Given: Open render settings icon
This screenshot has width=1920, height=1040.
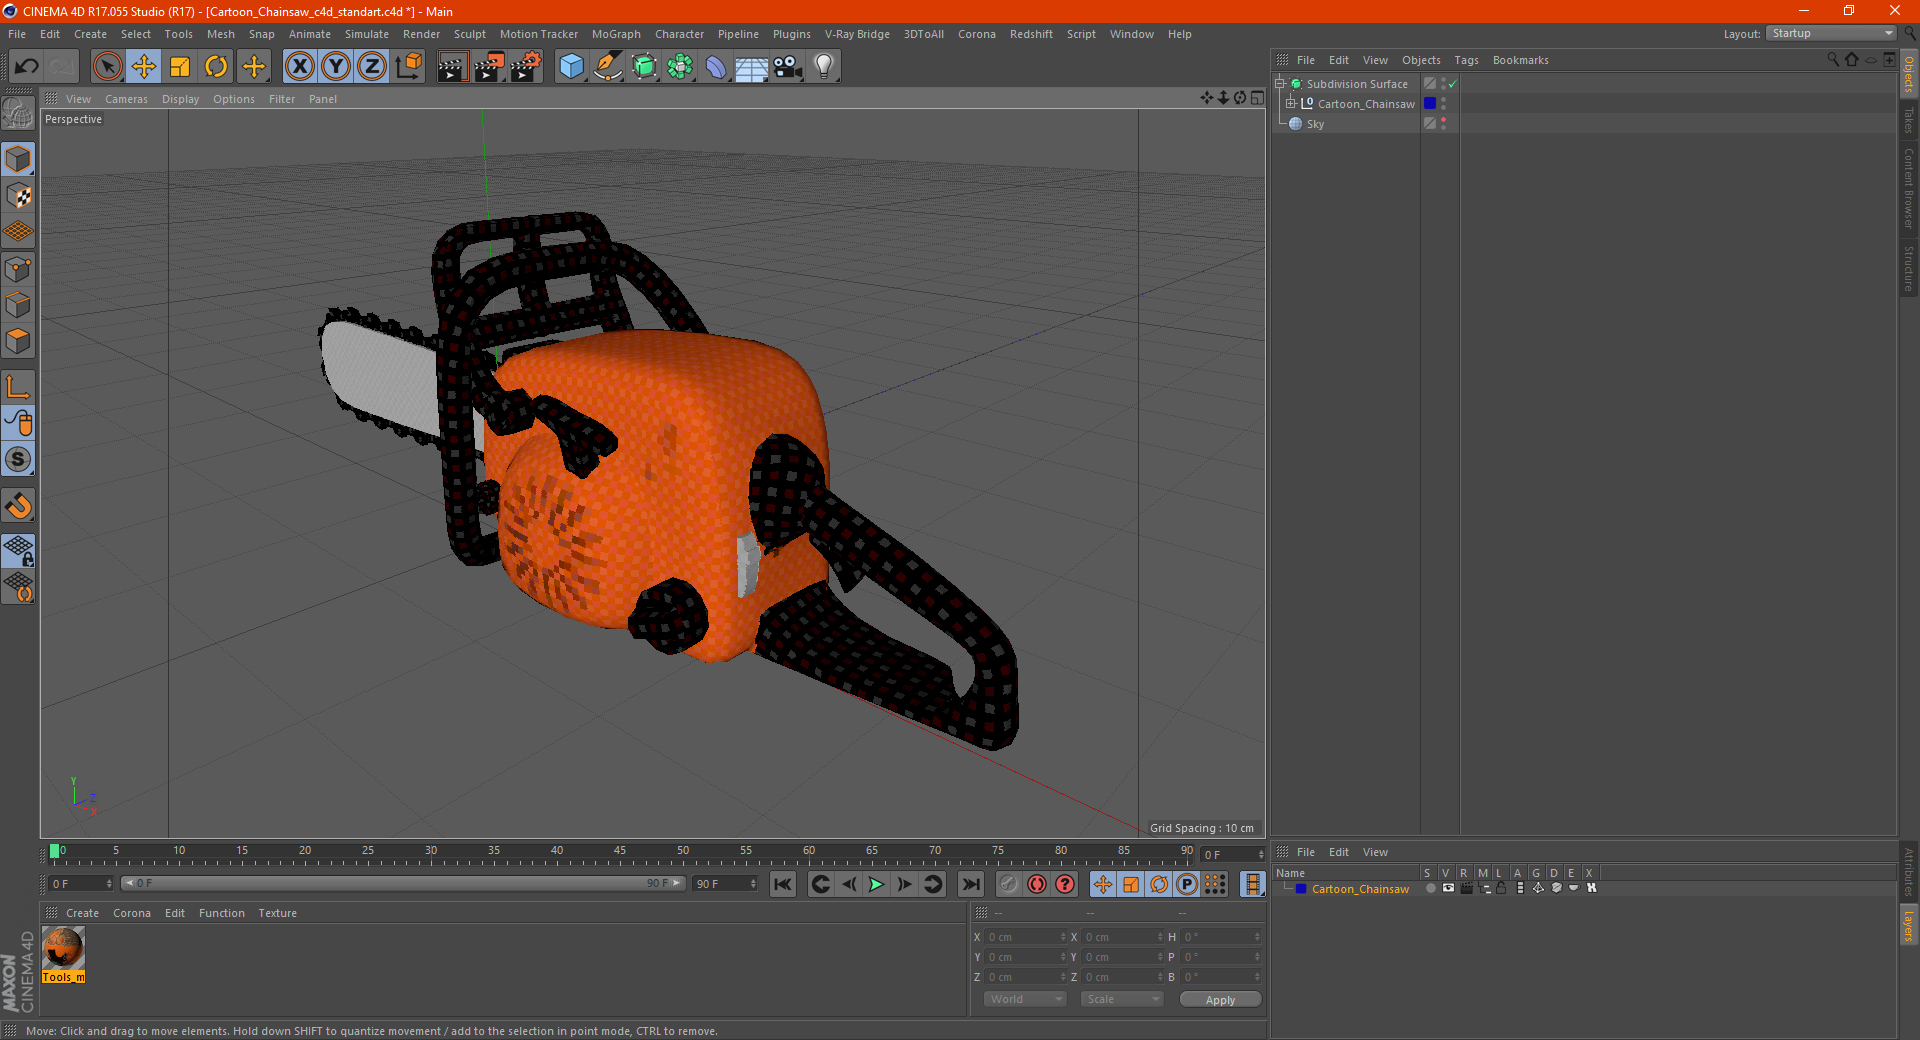Looking at the screenshot, I should pos(525,67).
